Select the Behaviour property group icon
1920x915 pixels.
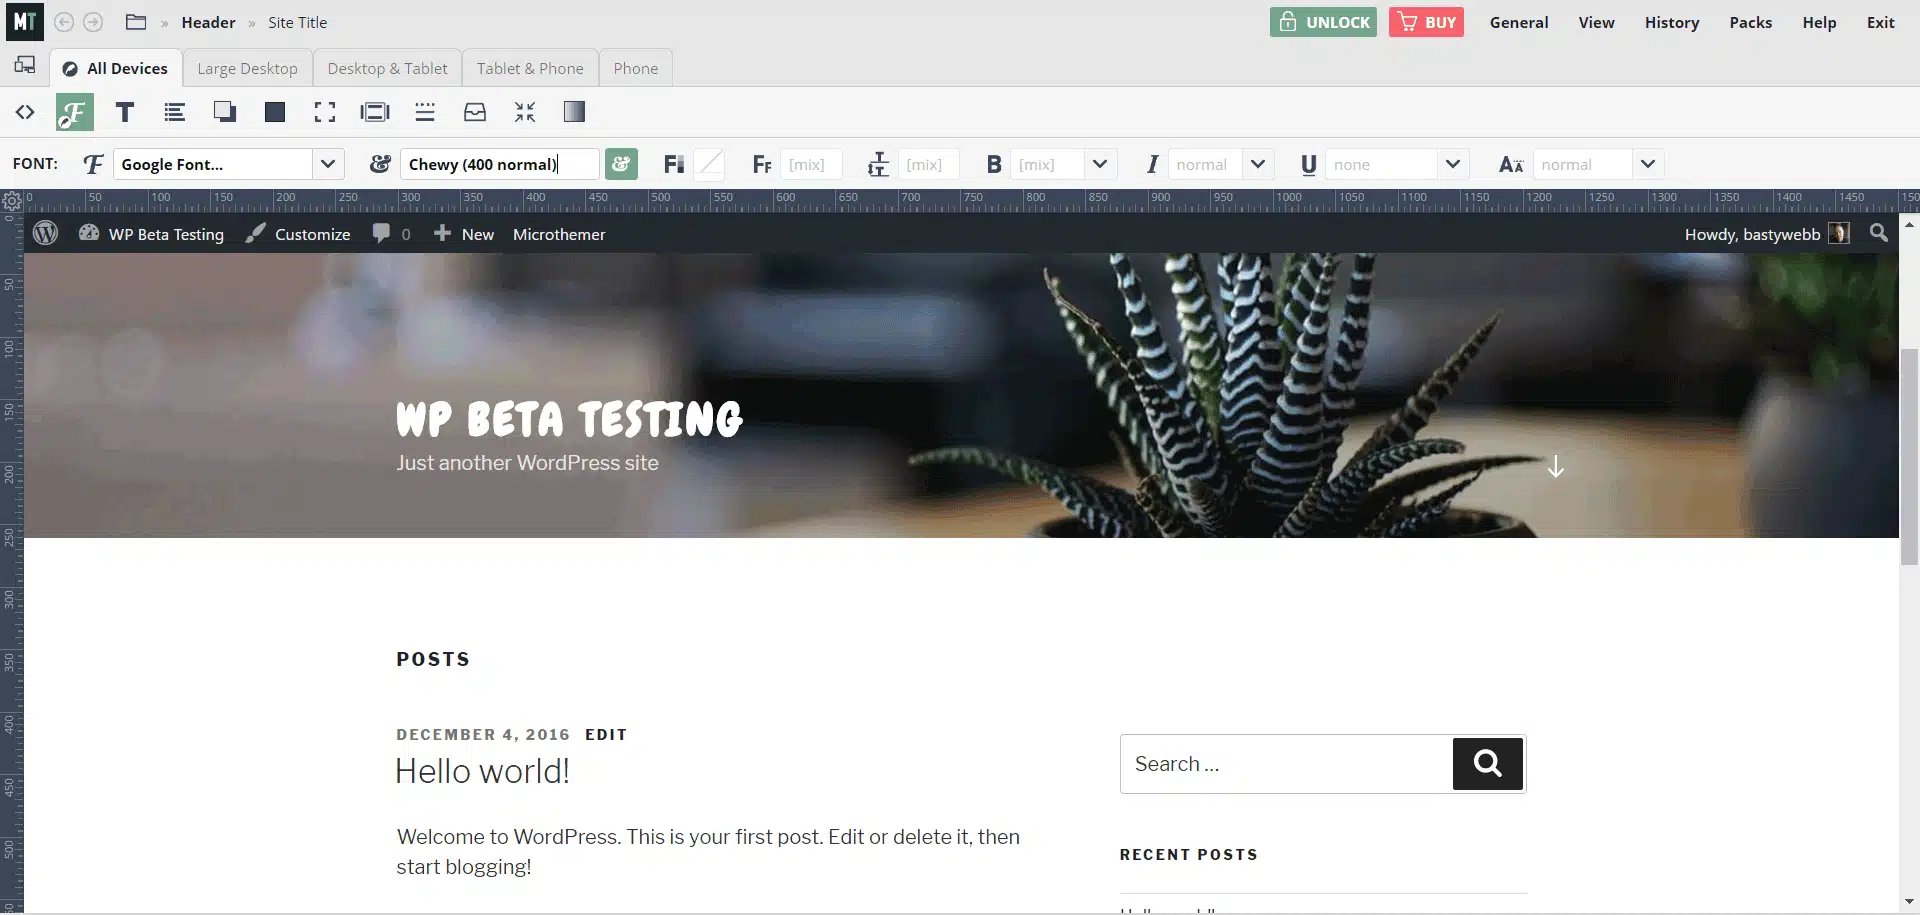[x=475, y=112]
